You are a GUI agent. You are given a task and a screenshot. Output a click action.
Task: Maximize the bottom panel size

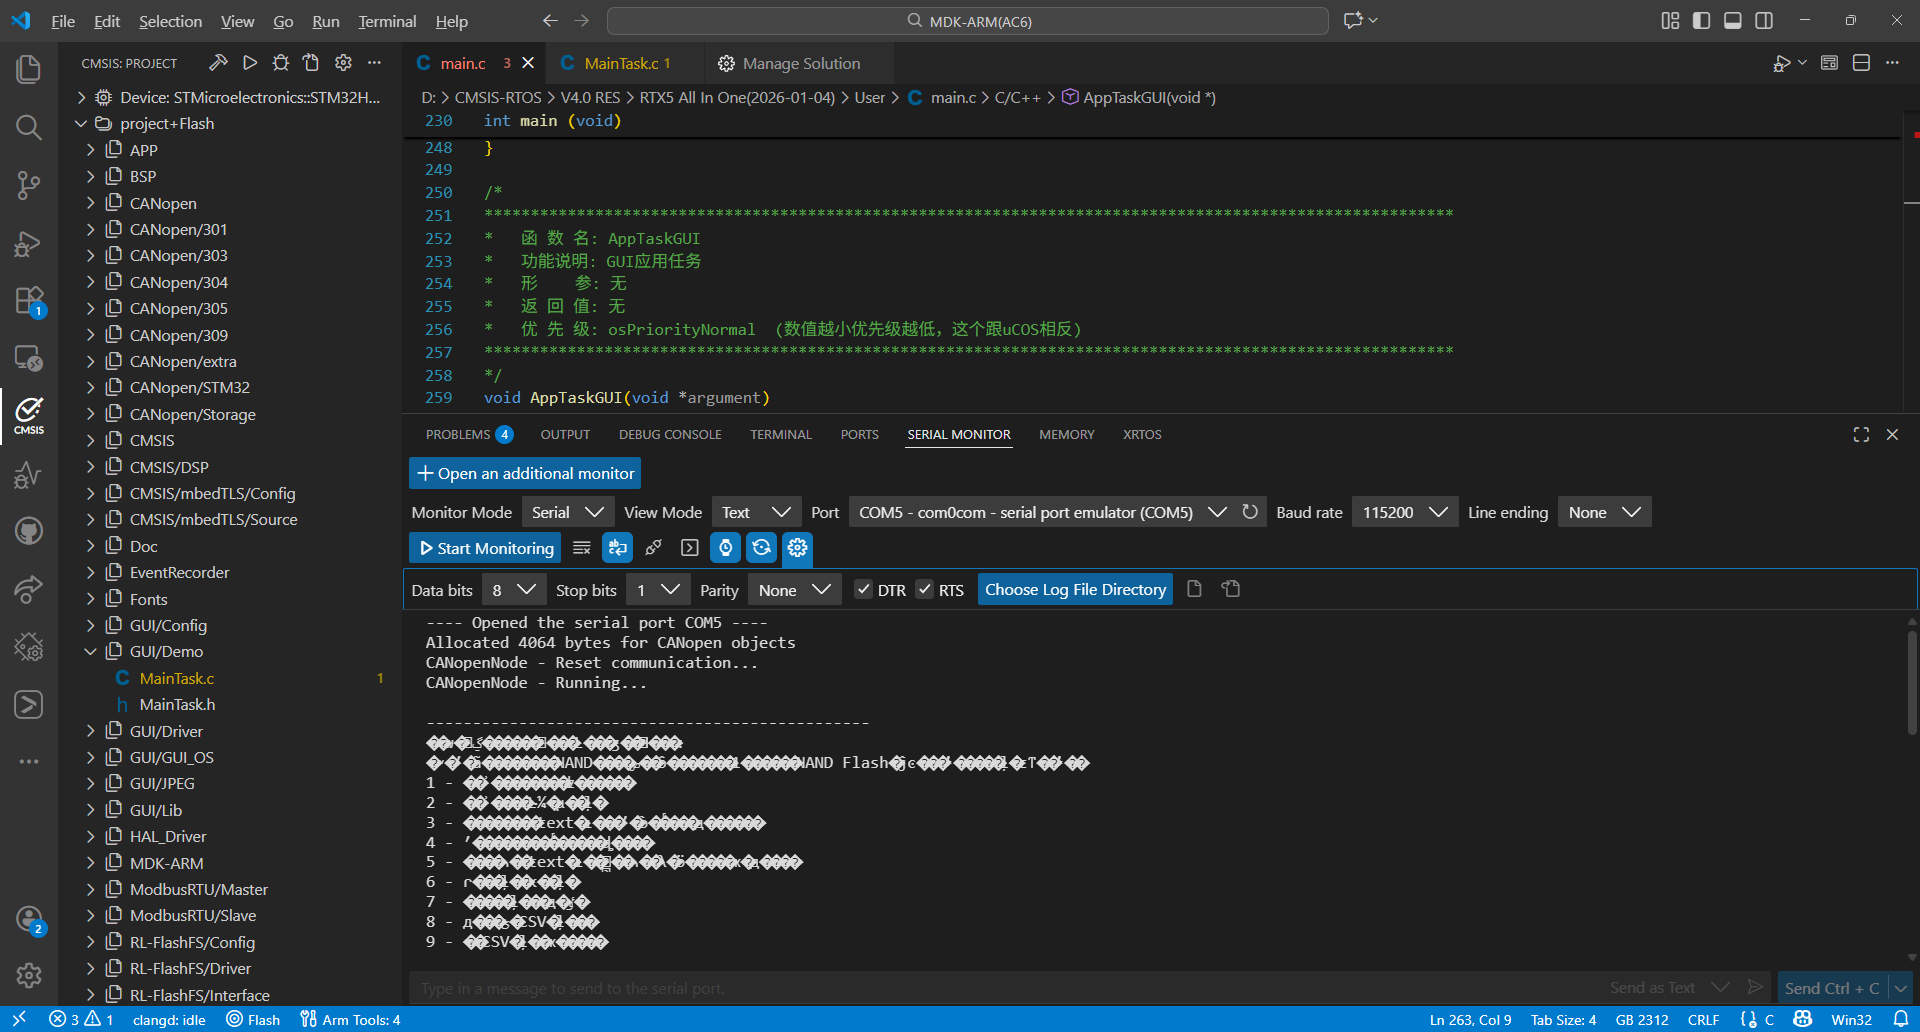point(1860,435)
